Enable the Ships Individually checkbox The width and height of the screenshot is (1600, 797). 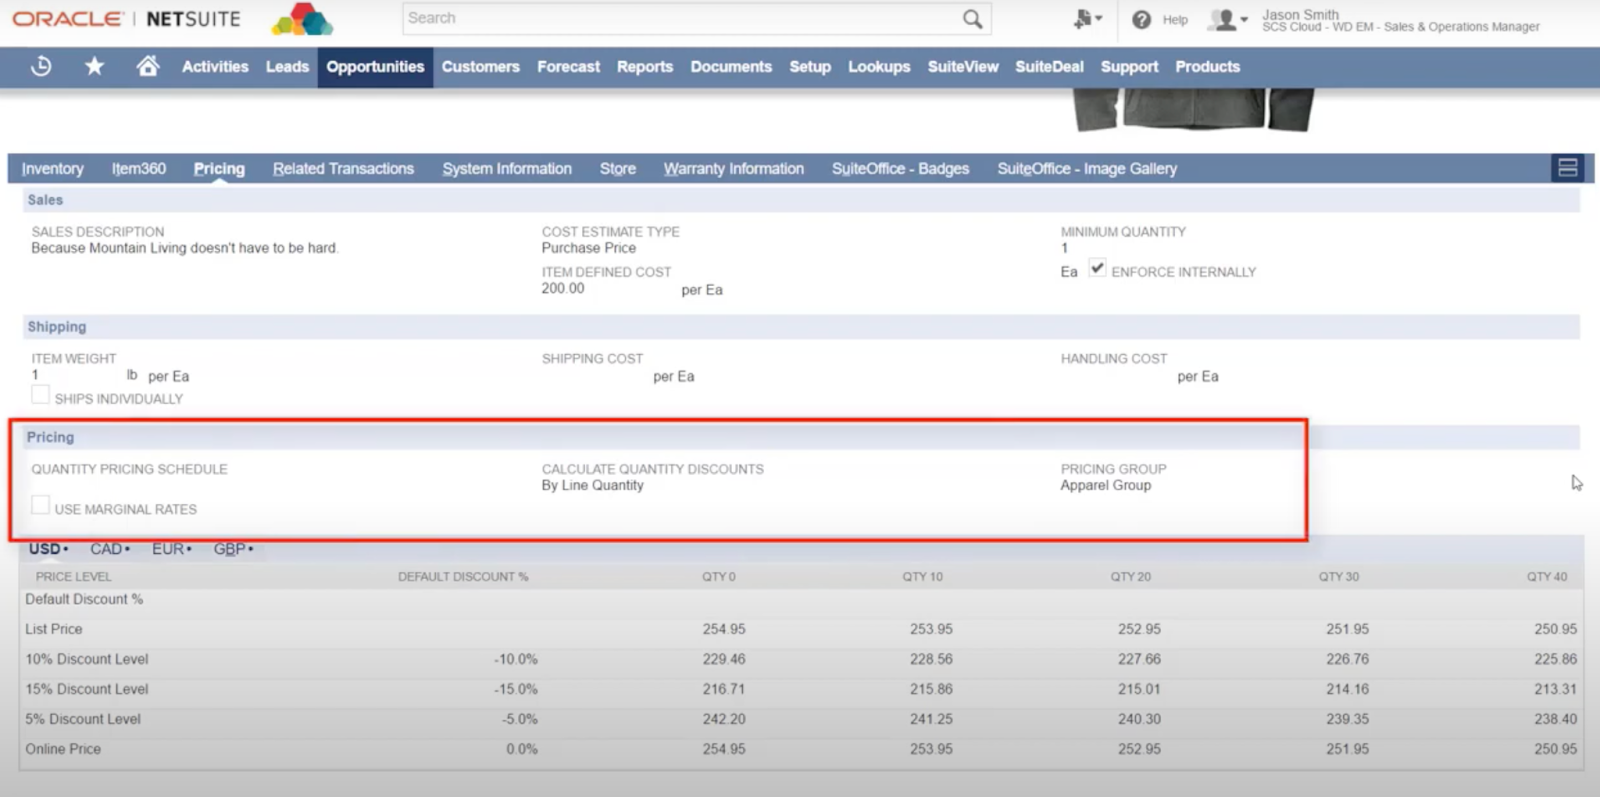click(x=40, y=396)
